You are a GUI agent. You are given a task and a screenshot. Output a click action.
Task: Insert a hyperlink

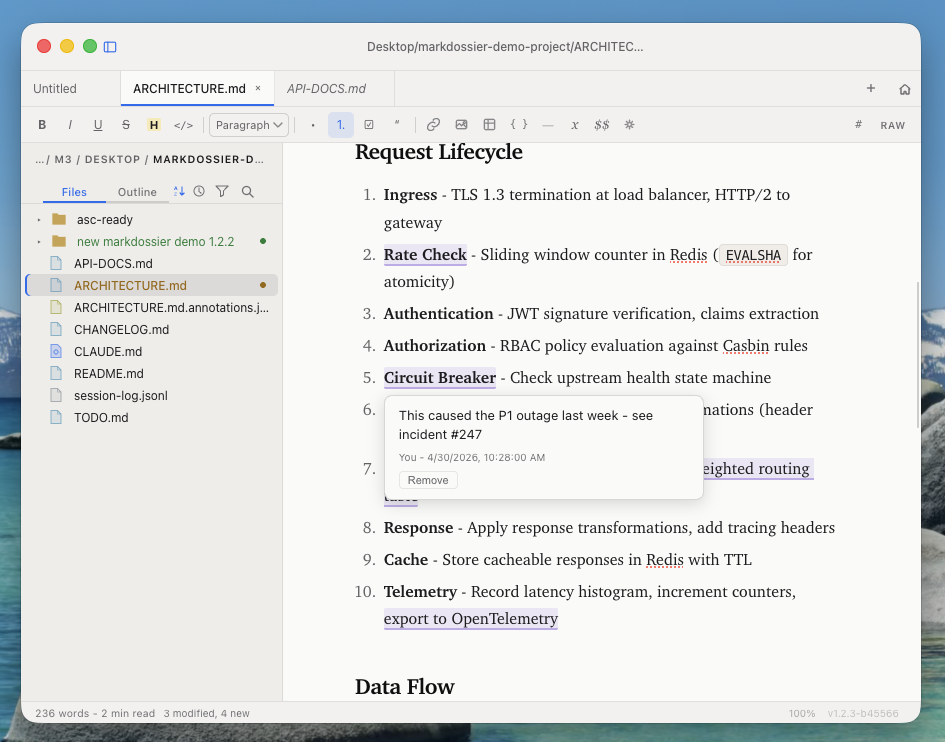click(x=433, y=125)
